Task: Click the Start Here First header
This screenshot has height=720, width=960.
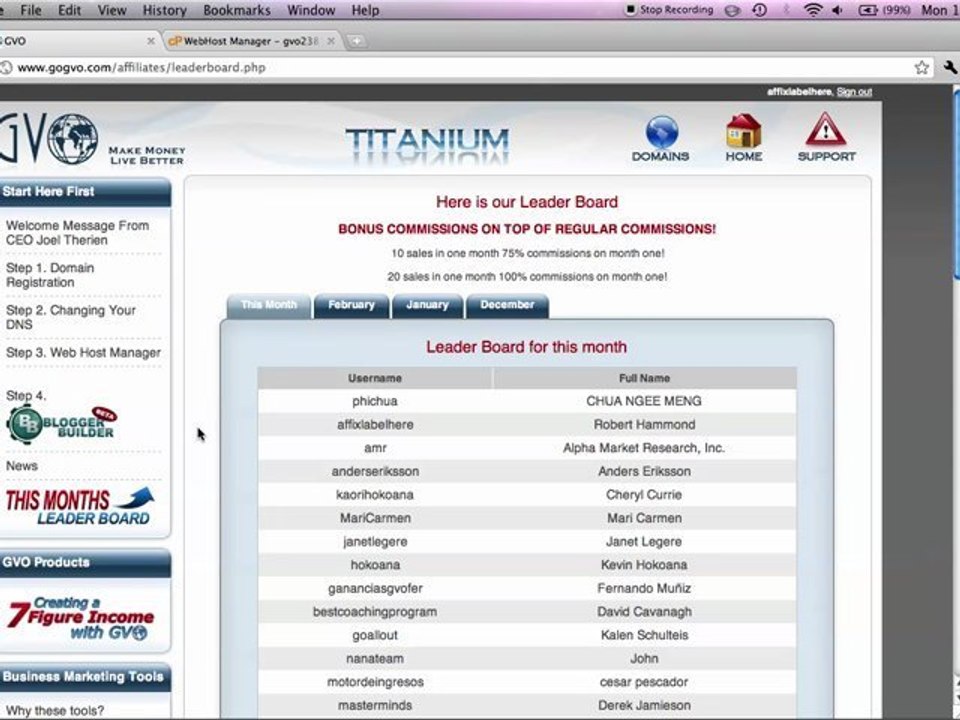Action: click(84, 192)
